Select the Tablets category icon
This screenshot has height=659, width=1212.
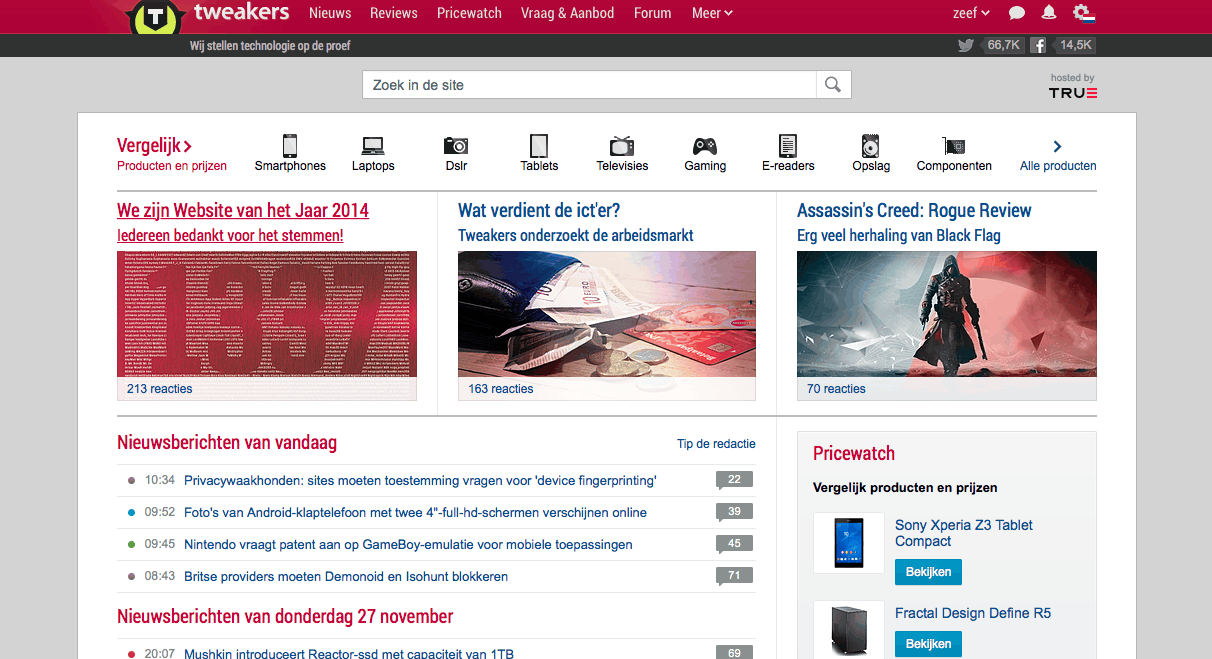[x=539, y=145]
